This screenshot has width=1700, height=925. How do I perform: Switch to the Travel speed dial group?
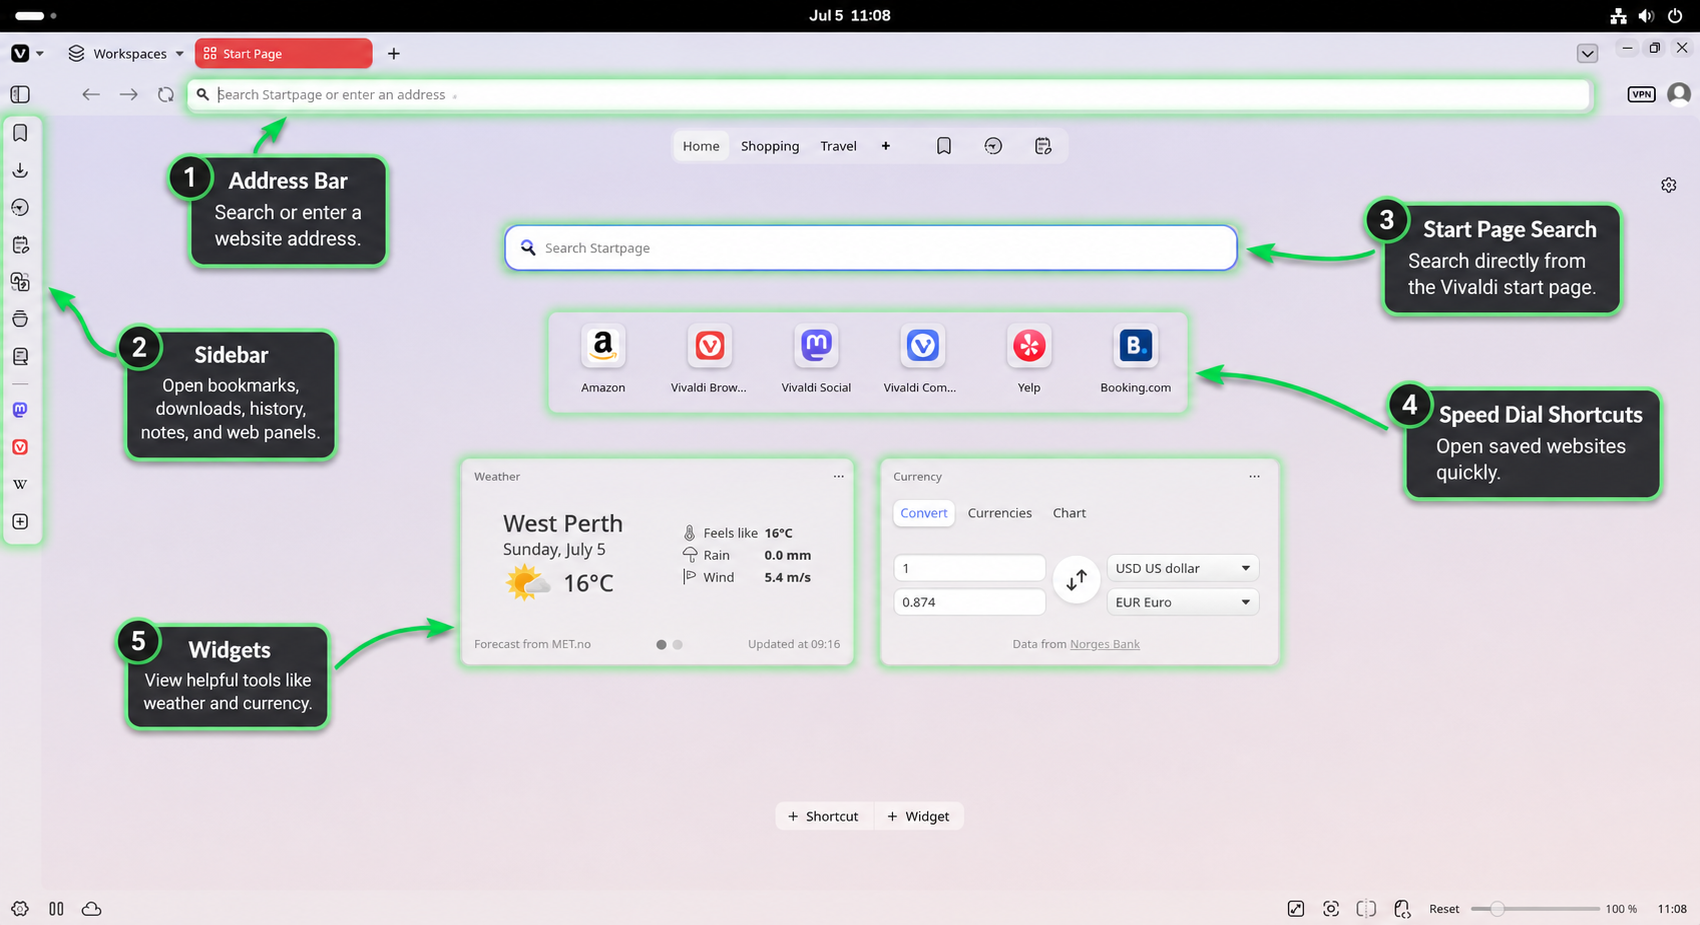[x=838, y=146]
